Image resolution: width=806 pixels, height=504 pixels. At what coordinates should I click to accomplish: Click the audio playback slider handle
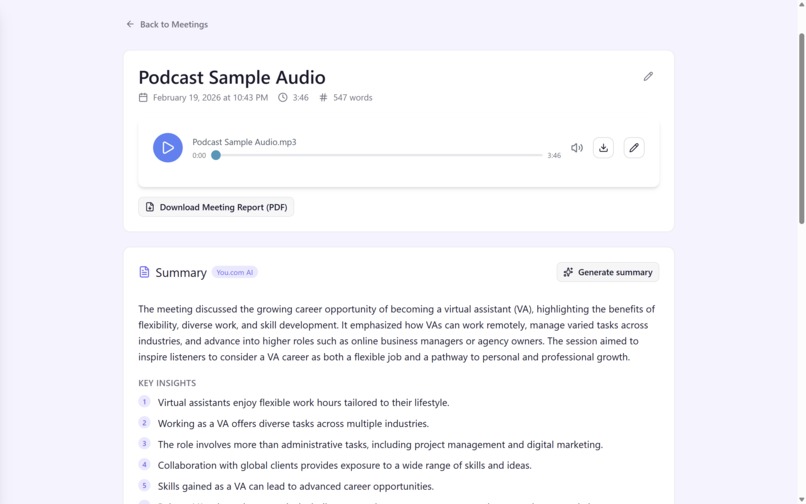216,155
